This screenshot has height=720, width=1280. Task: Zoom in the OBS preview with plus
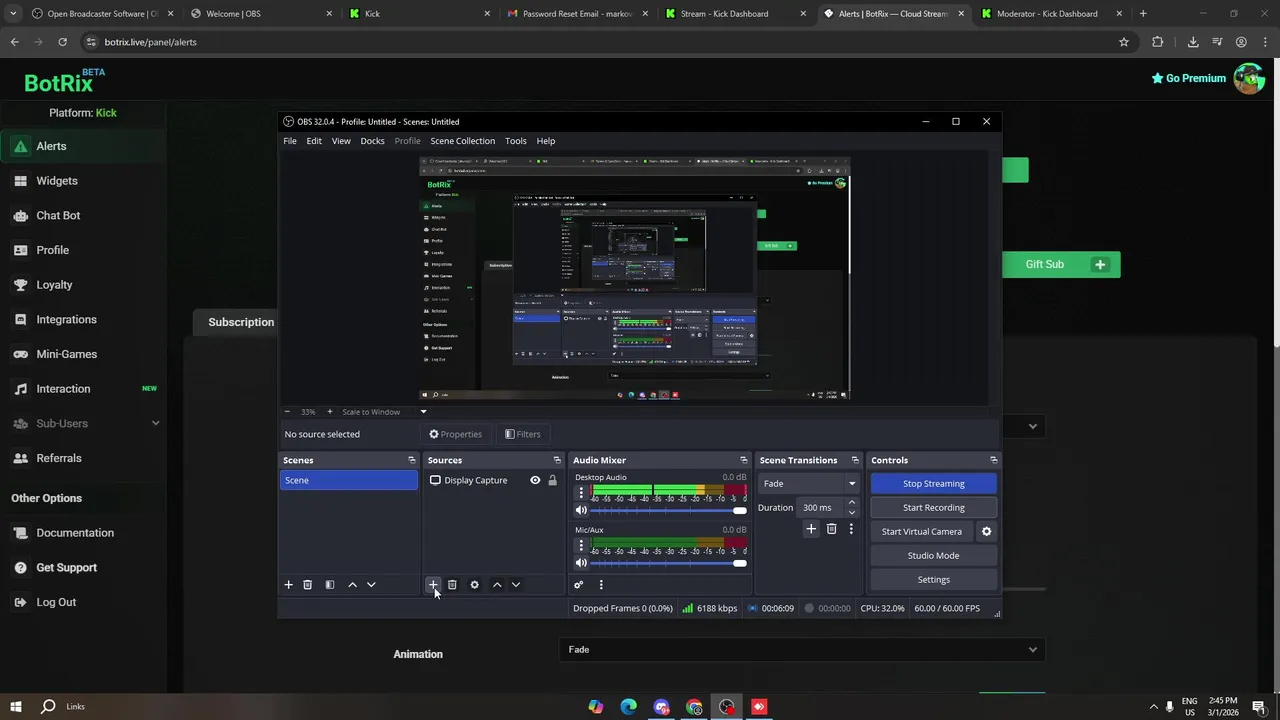[330, 412]
